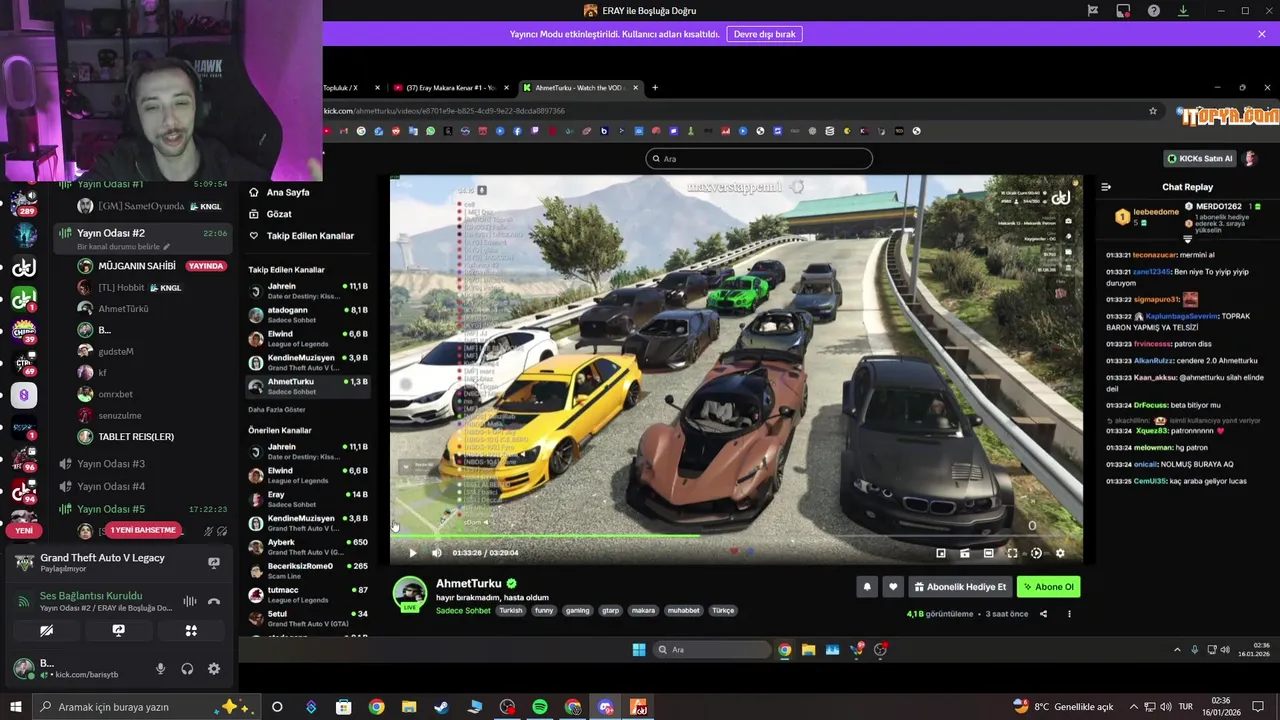Play the Kick VOD video

[x=412, y=553]
